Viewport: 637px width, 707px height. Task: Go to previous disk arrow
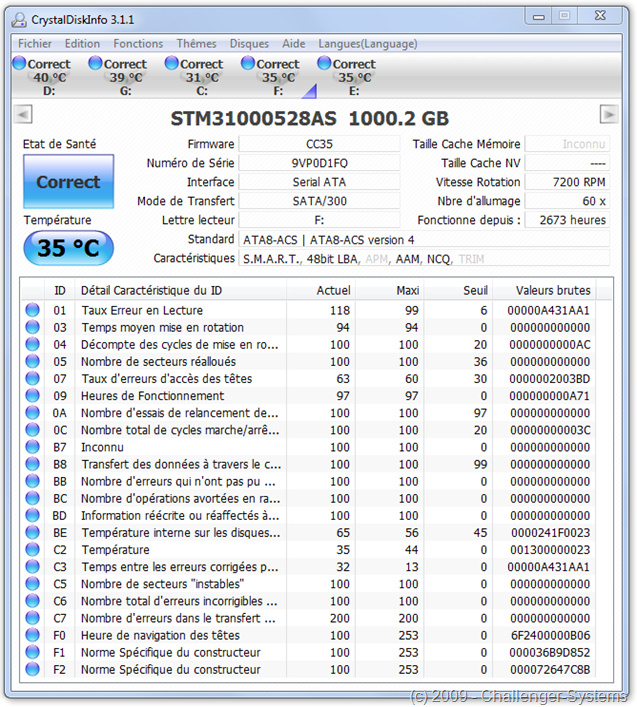(x=23, y=114)
